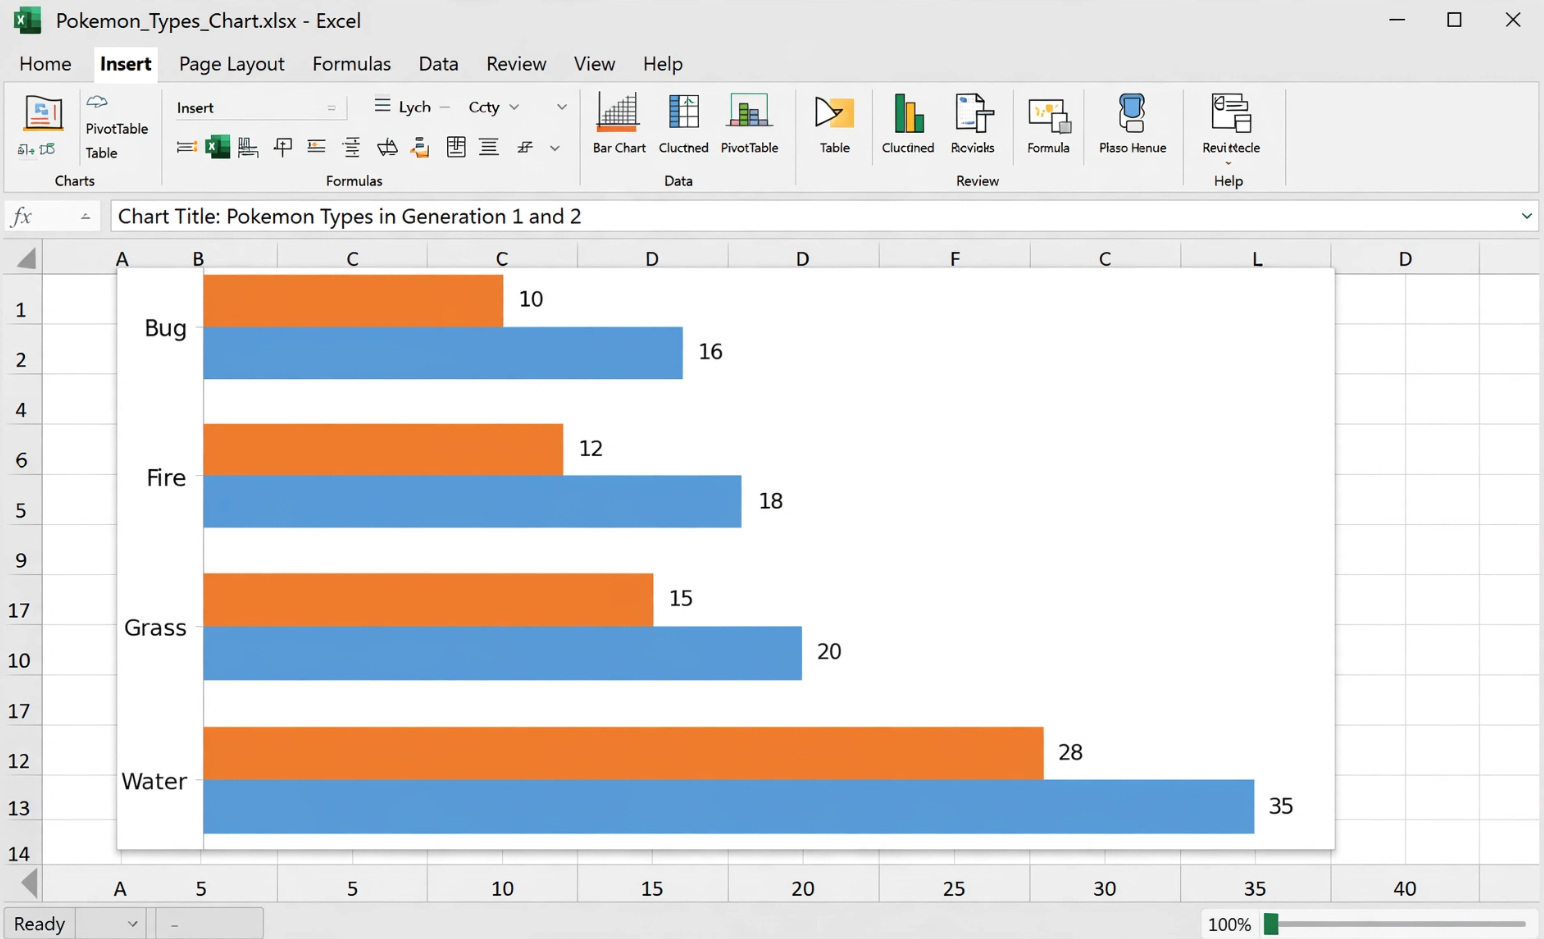
Task: Click the cloud icon above PivotTable
Action: point(97,102)
